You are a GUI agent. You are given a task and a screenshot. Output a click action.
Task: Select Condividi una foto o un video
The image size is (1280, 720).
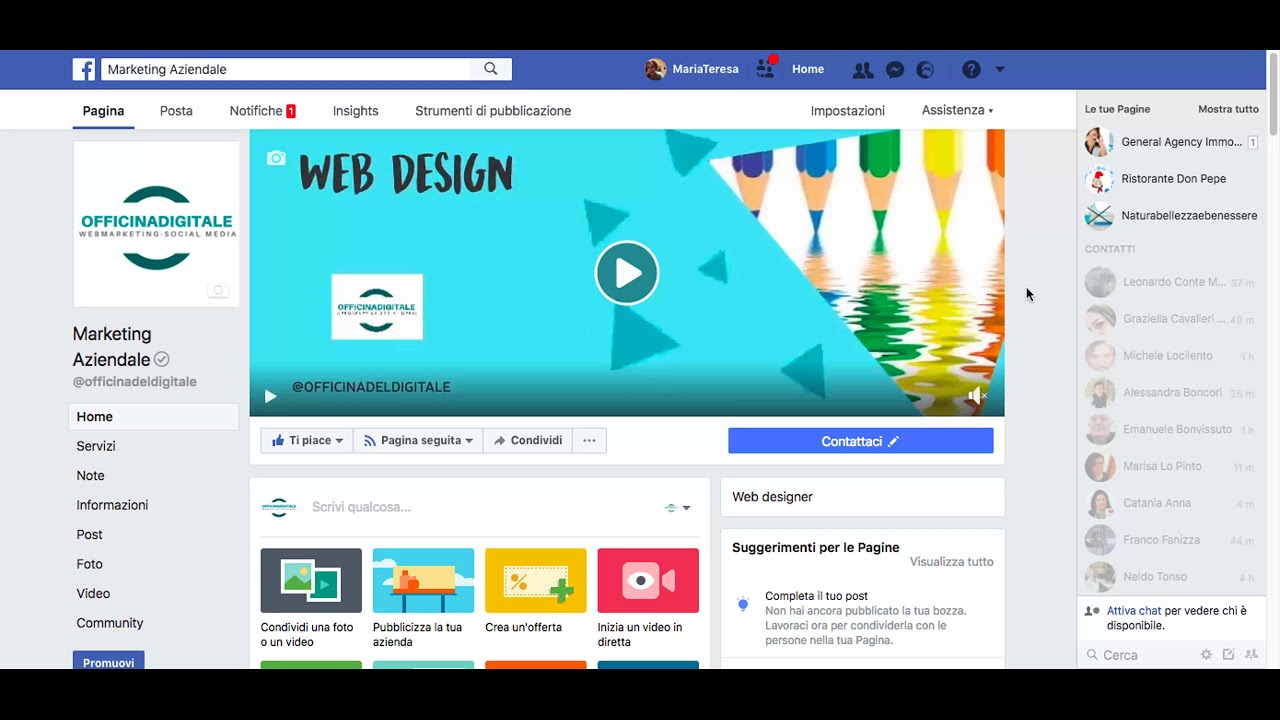pos(311,598)
